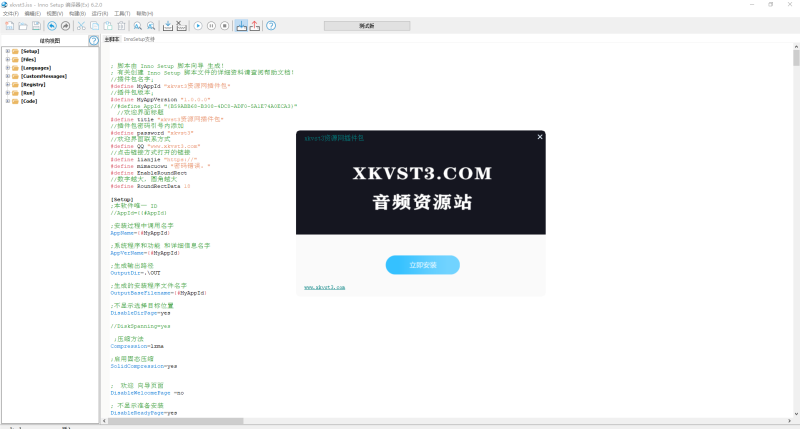
Task: Open the www.xkvst3.com link in installer
Action: tap(324, 287)
